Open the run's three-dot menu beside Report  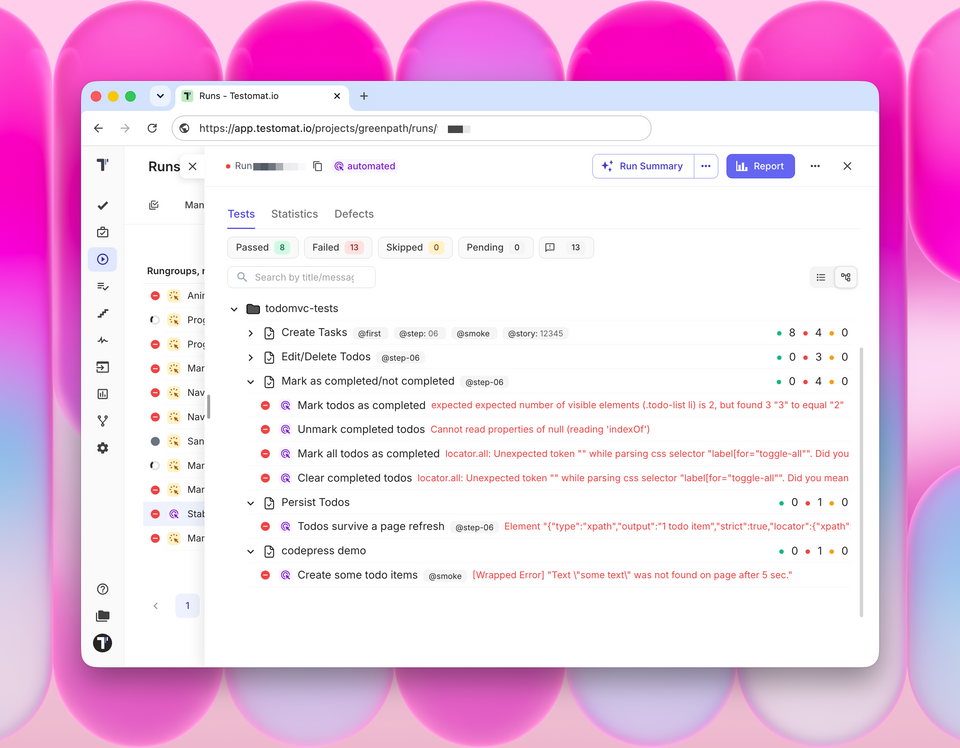pyautogui.click(x=815, y=166)
